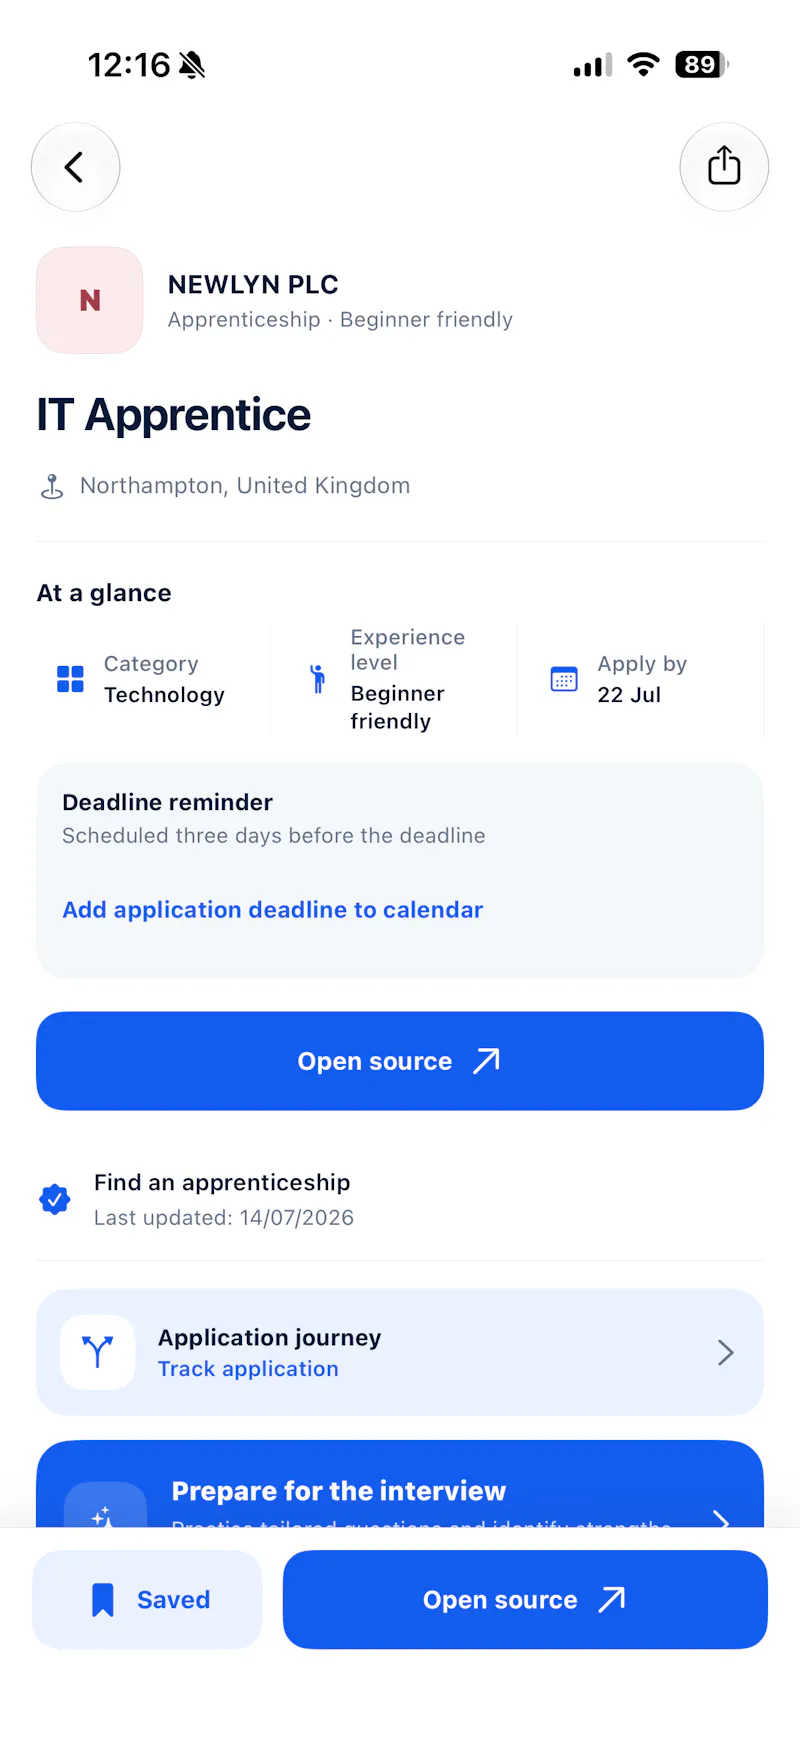Open the Track application link
The height and width of the screenshot is (1739, 800).
(248, 1369)
